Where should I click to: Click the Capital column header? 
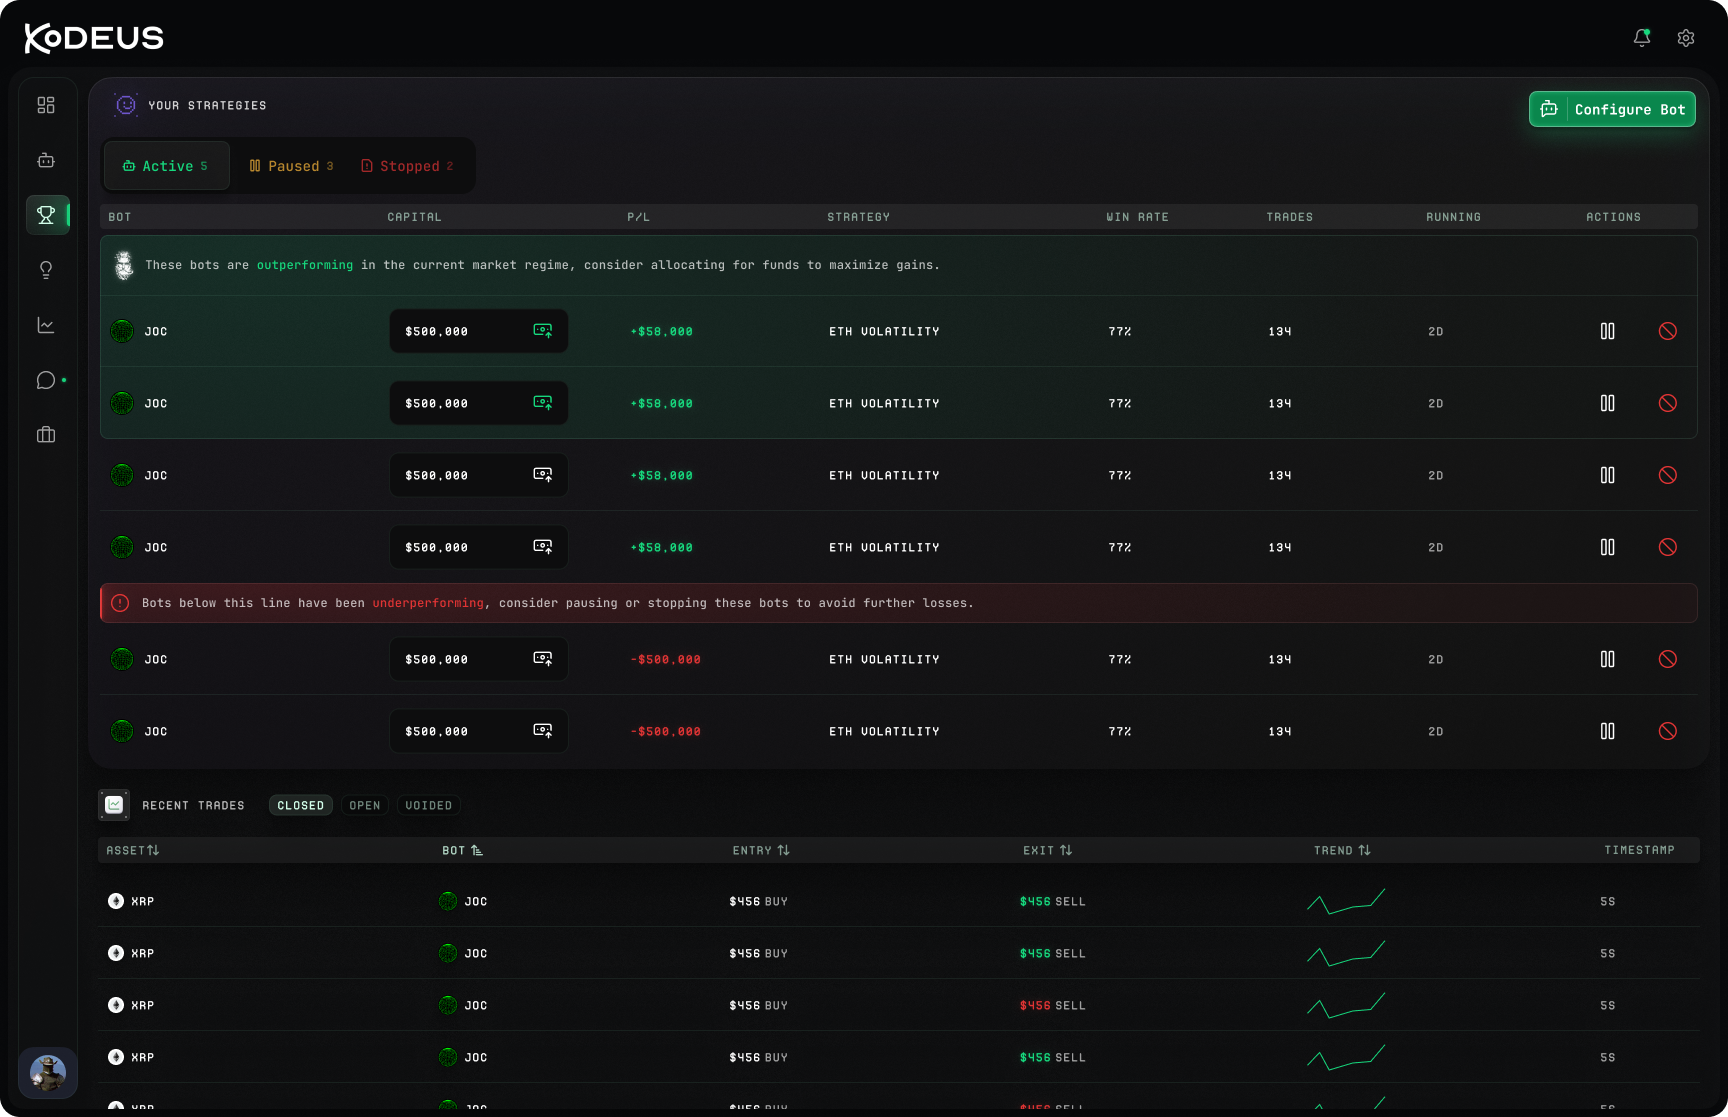point(414,217)
